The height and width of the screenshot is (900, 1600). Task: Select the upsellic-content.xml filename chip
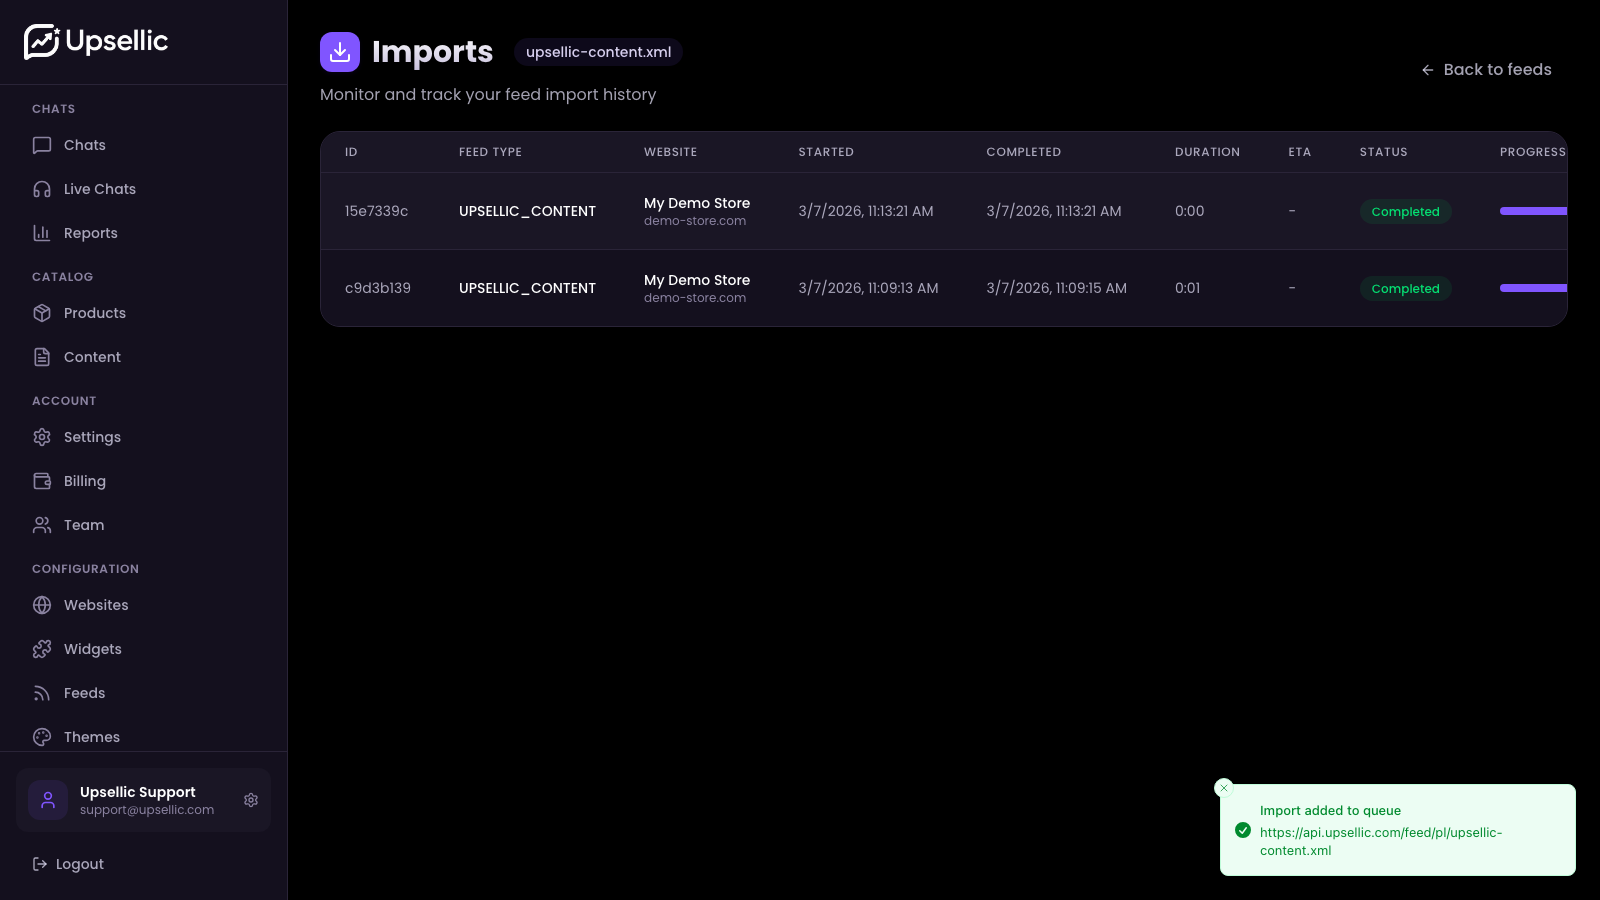[598, 51]
